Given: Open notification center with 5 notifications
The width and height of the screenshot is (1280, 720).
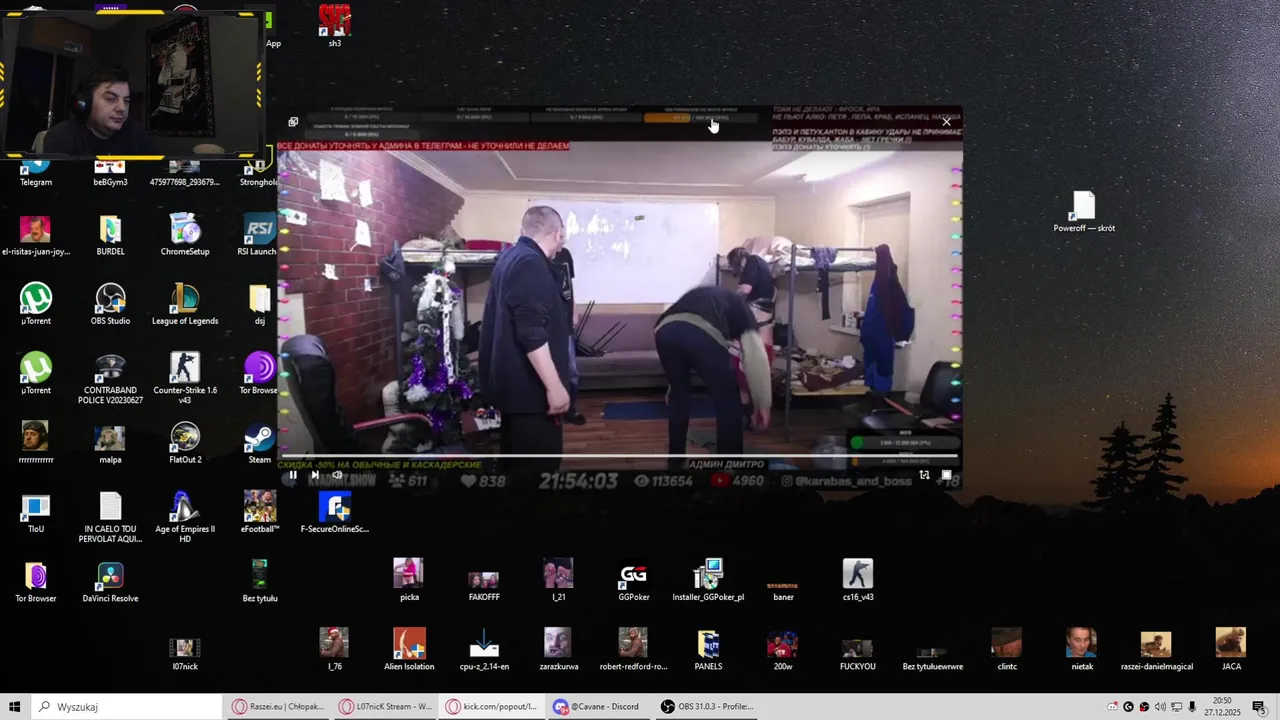Looking at the screenshot, I should point(1259,707).
